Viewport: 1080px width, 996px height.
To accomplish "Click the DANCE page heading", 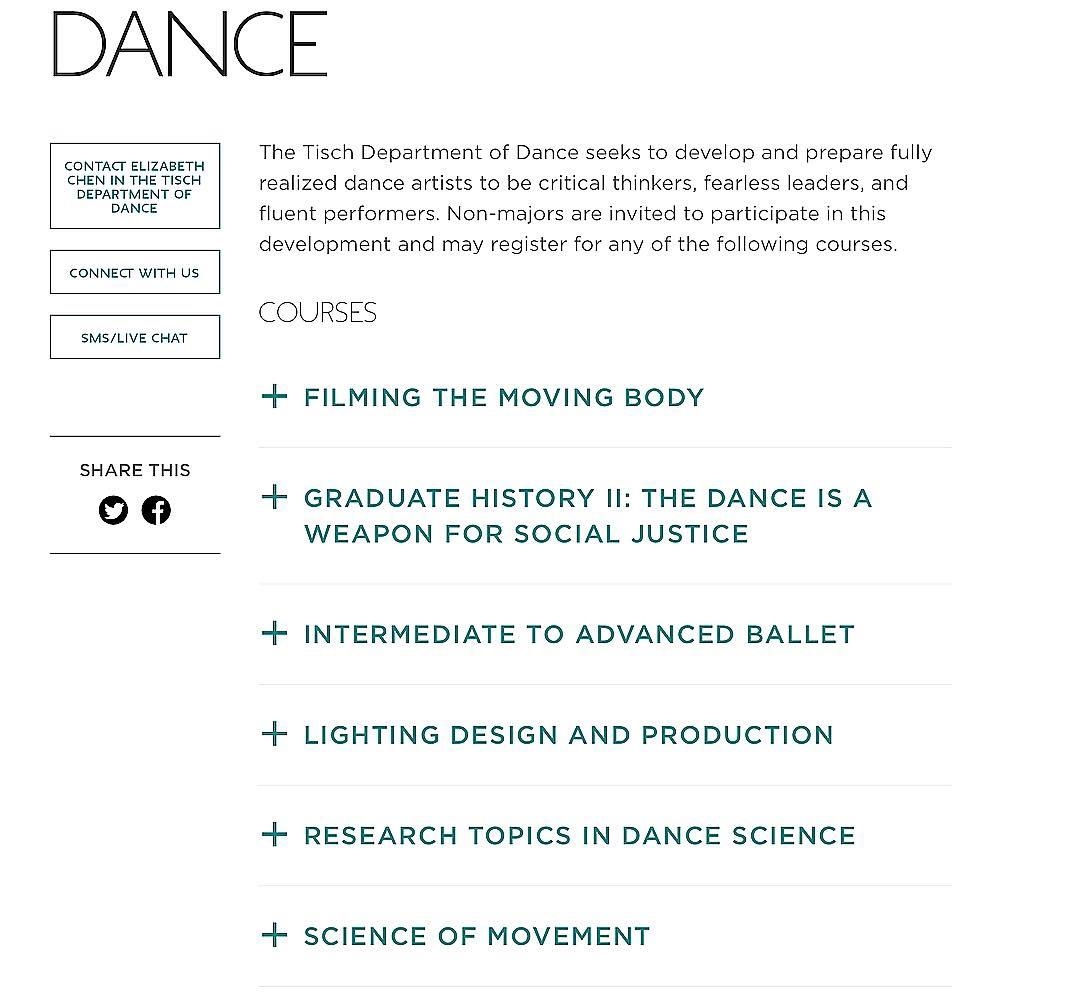I will tap(190, 45).
